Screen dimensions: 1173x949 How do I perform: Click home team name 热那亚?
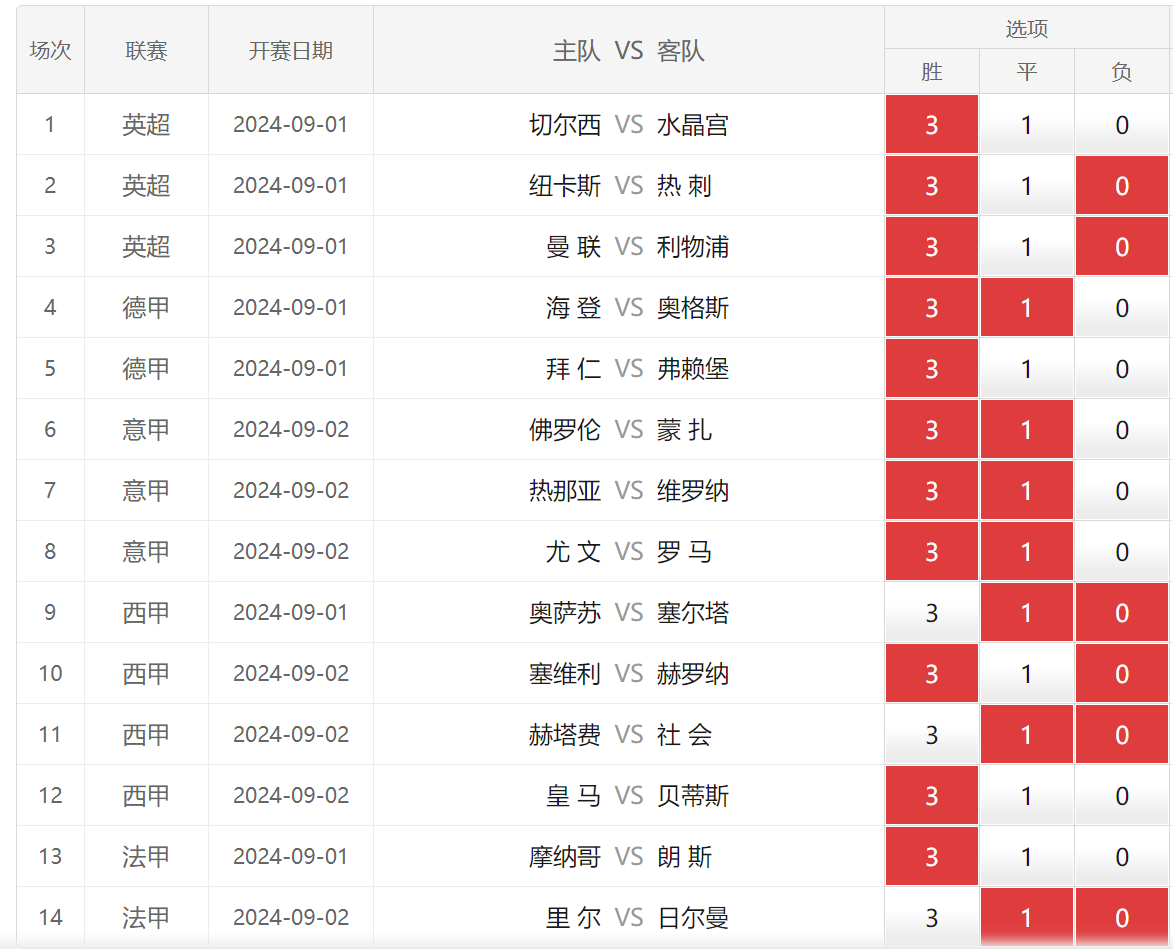tap(565, 491)
